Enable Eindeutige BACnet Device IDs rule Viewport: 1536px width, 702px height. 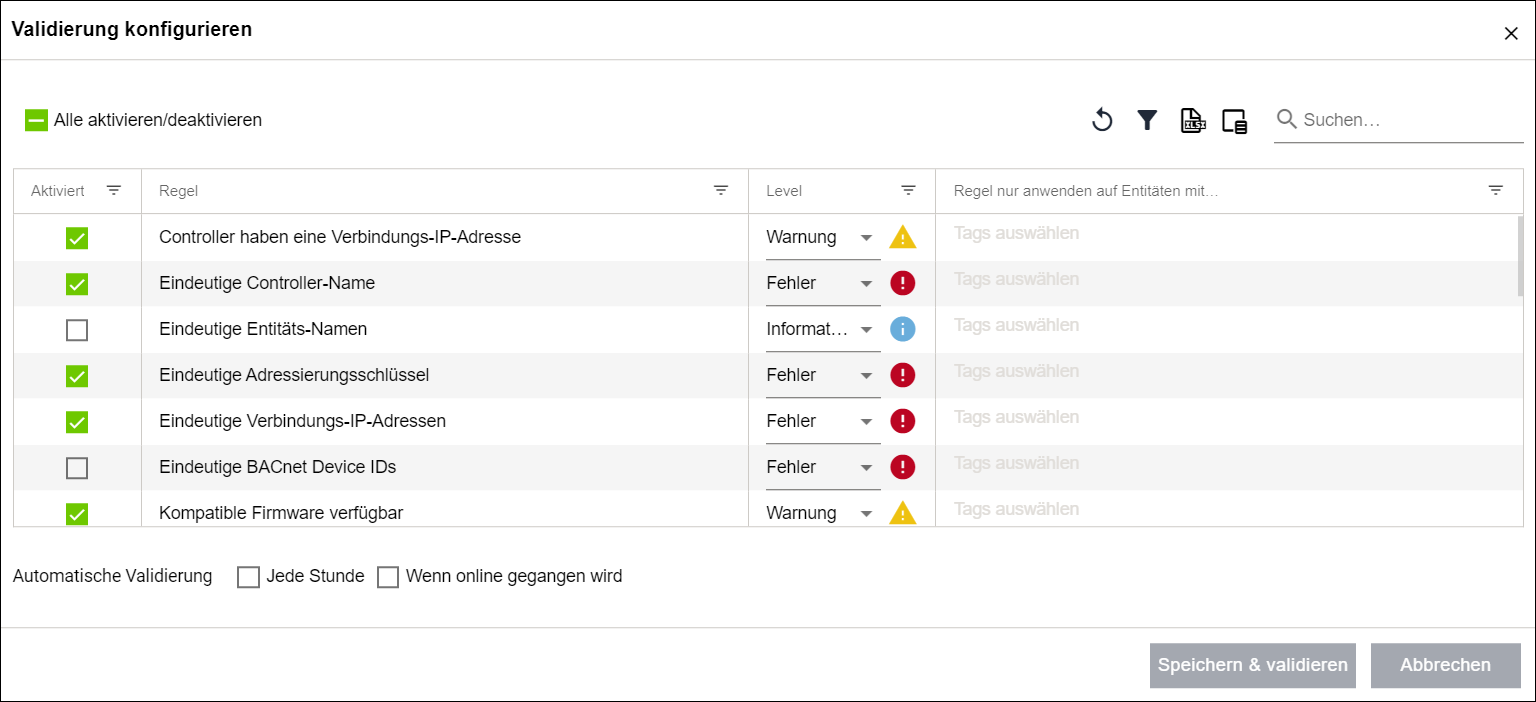[x=77, y=468]
